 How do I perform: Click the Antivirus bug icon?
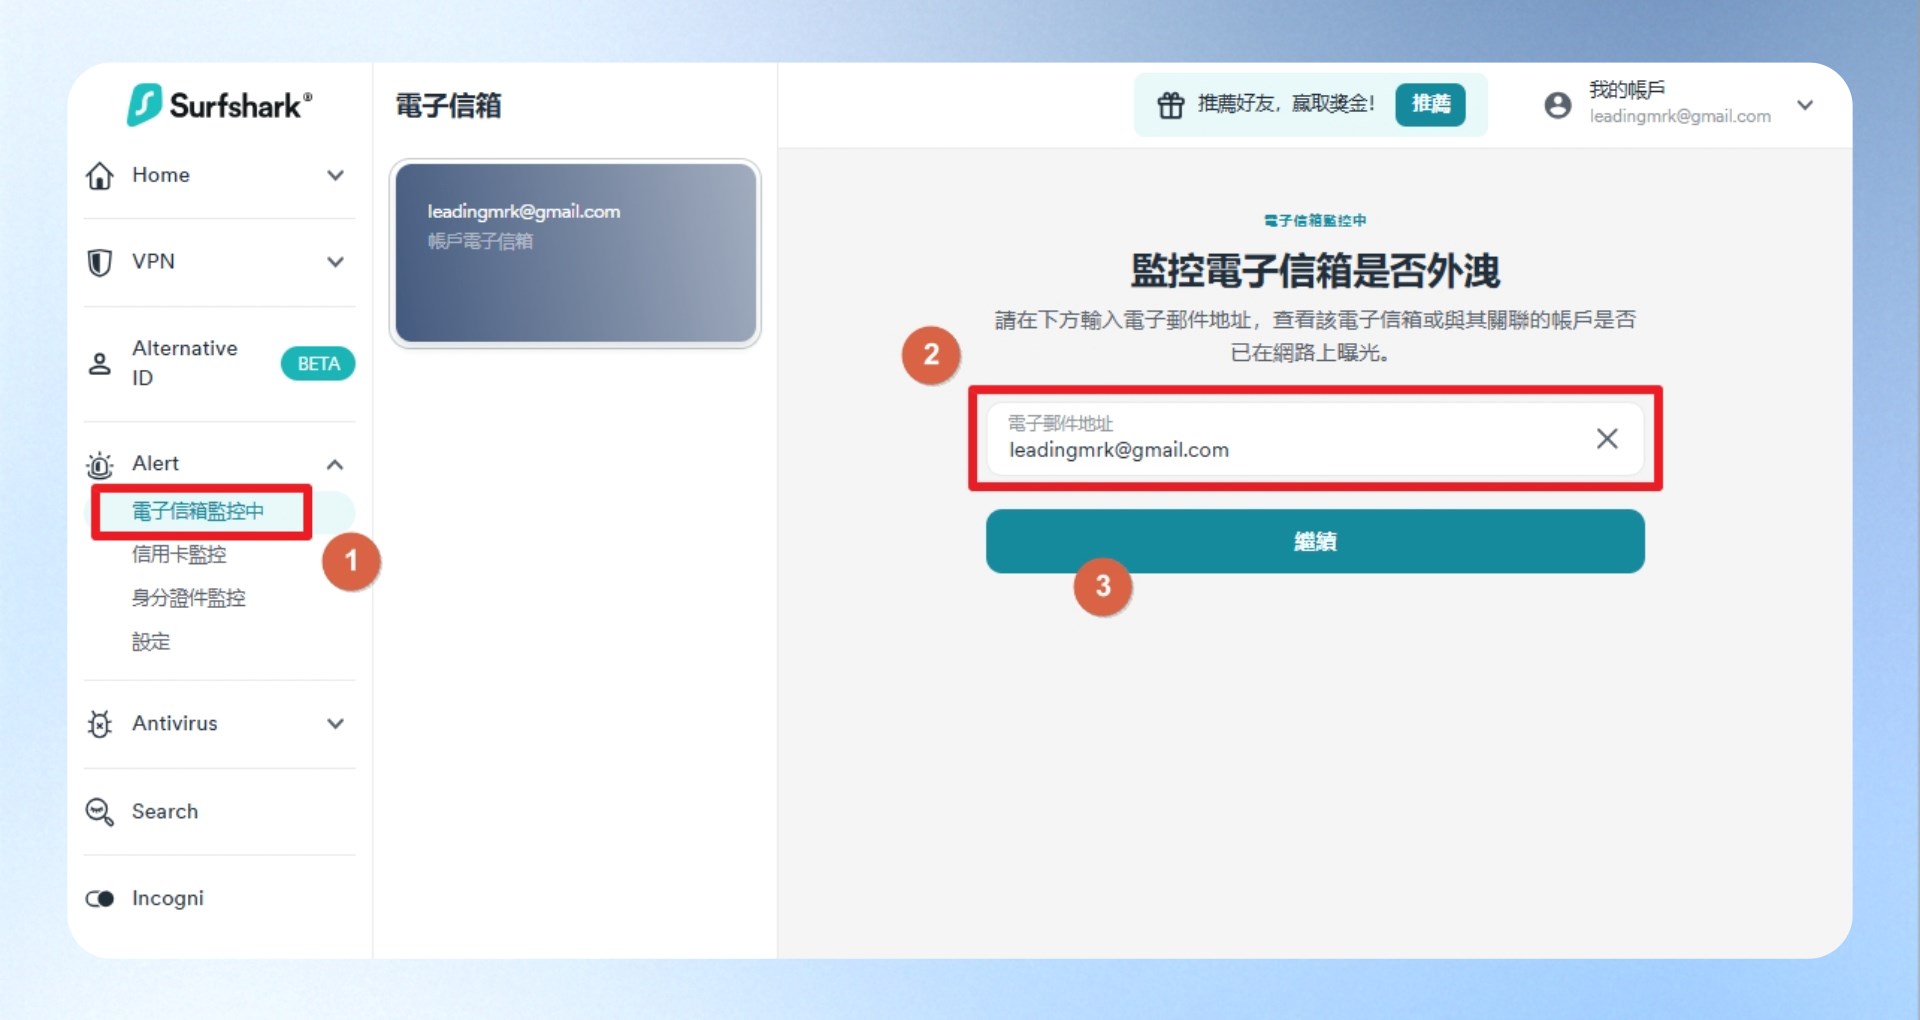[x=100, y=724]
